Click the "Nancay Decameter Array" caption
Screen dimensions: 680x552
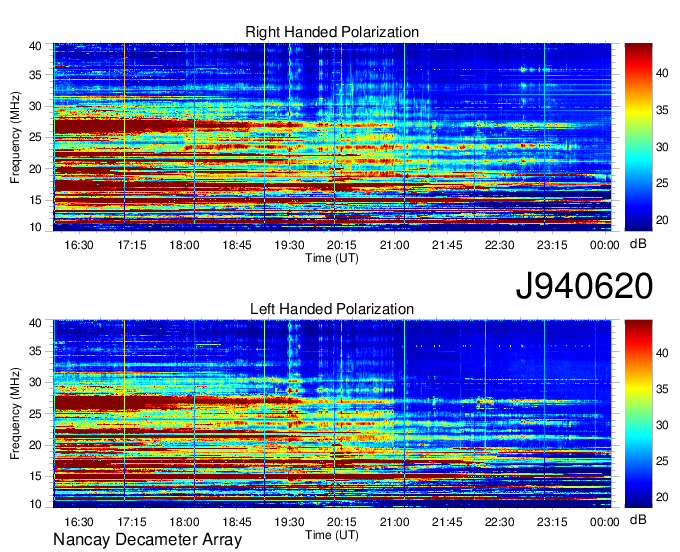pyautogui.click(x=147, y=540)
